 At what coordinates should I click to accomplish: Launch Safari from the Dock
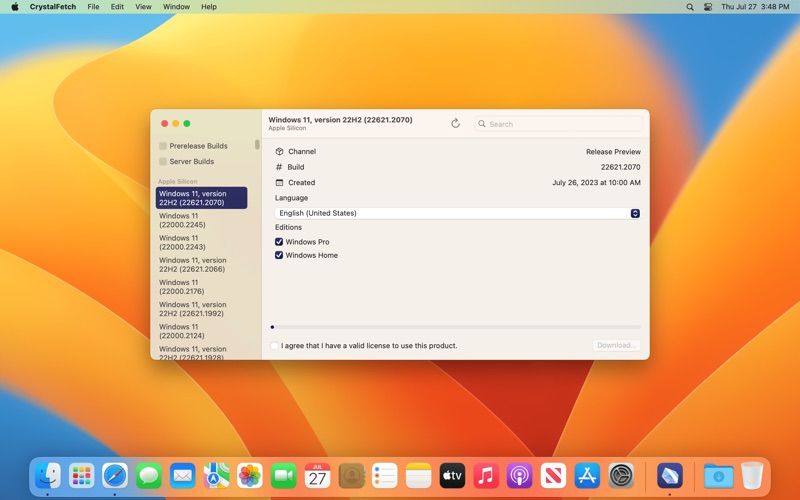(115, 476)
